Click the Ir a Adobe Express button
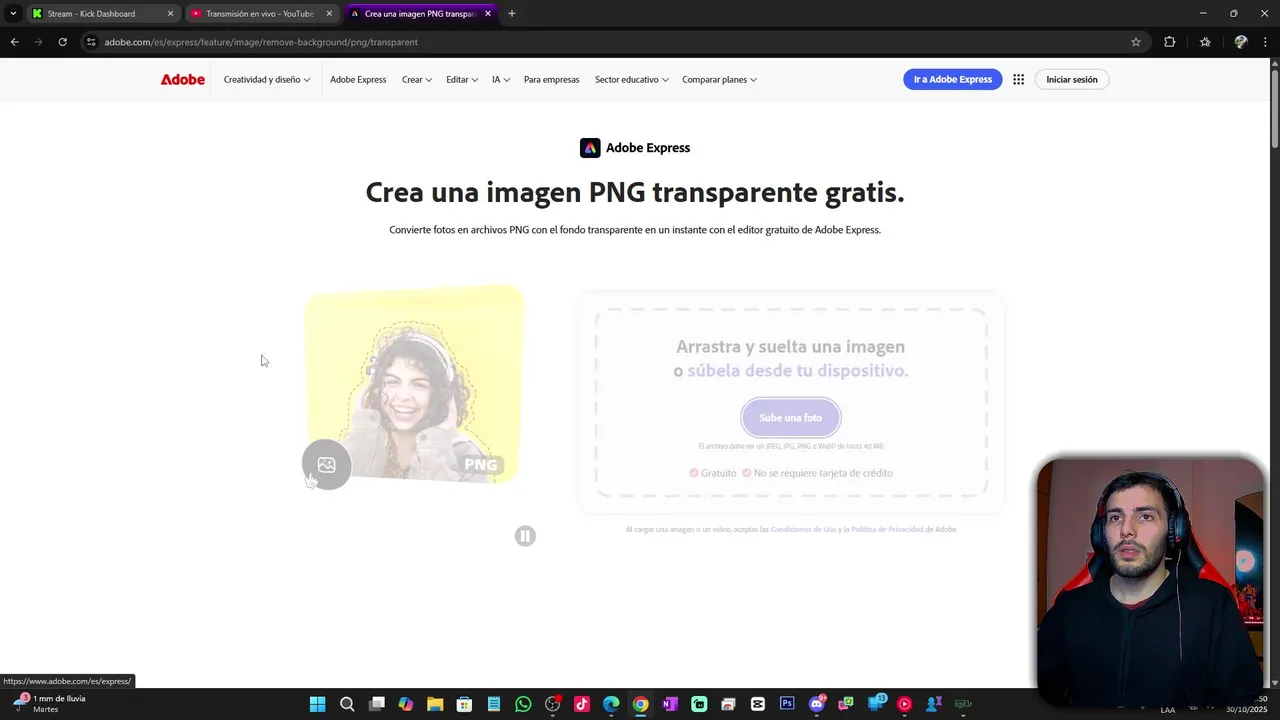 click(953, 79)
